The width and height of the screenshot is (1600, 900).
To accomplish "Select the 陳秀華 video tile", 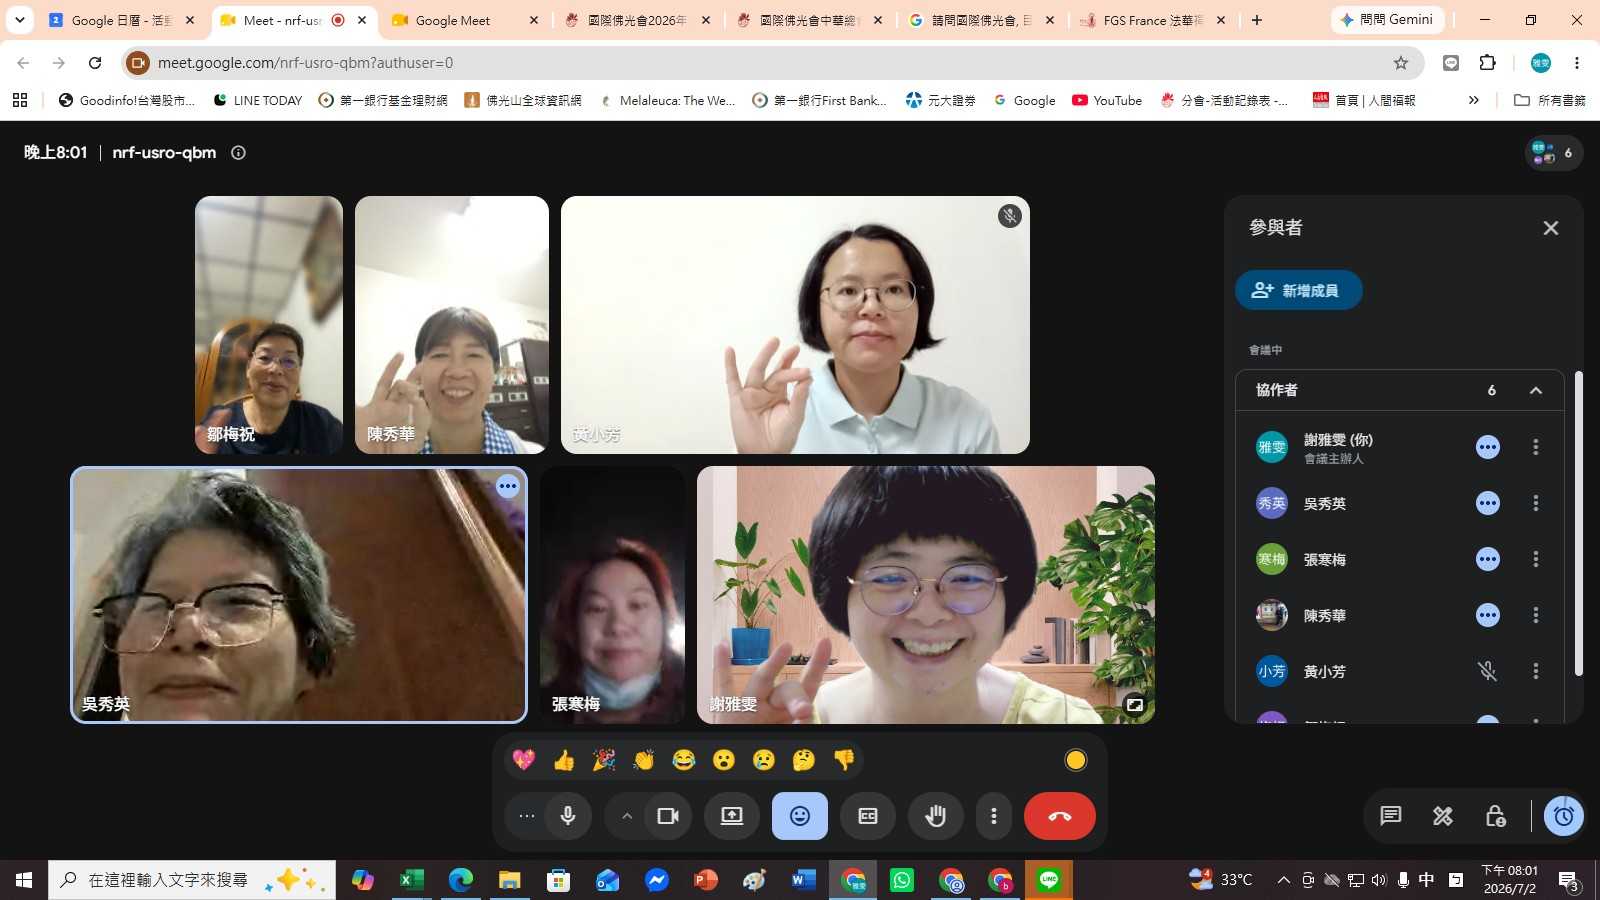I will (x=452, y=325).
